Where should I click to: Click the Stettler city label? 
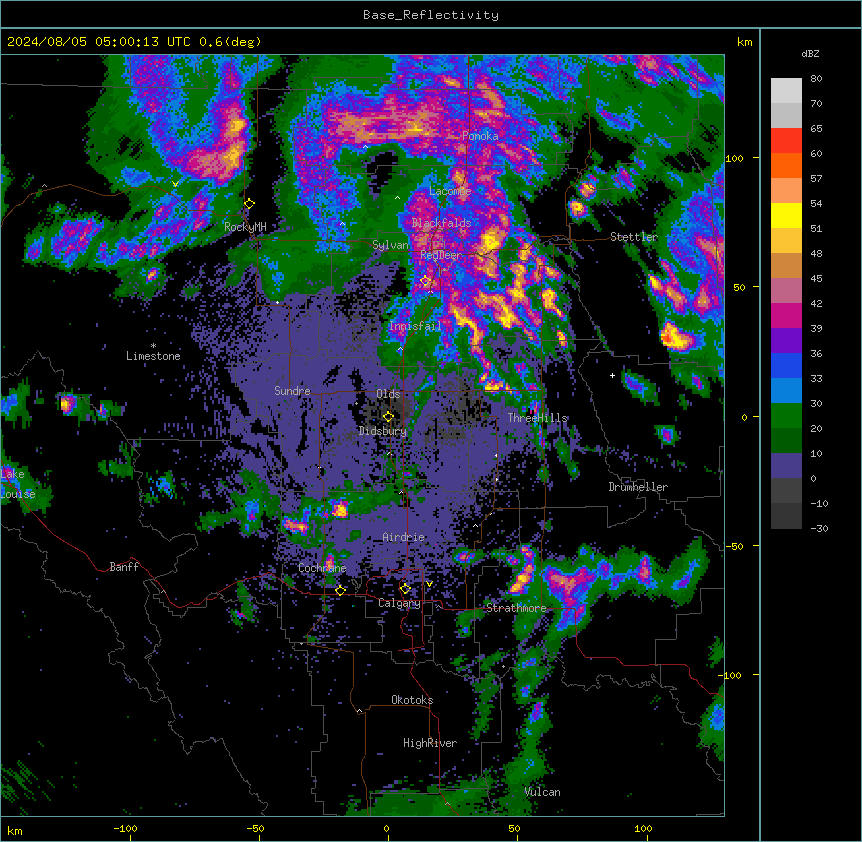(634, 237)
